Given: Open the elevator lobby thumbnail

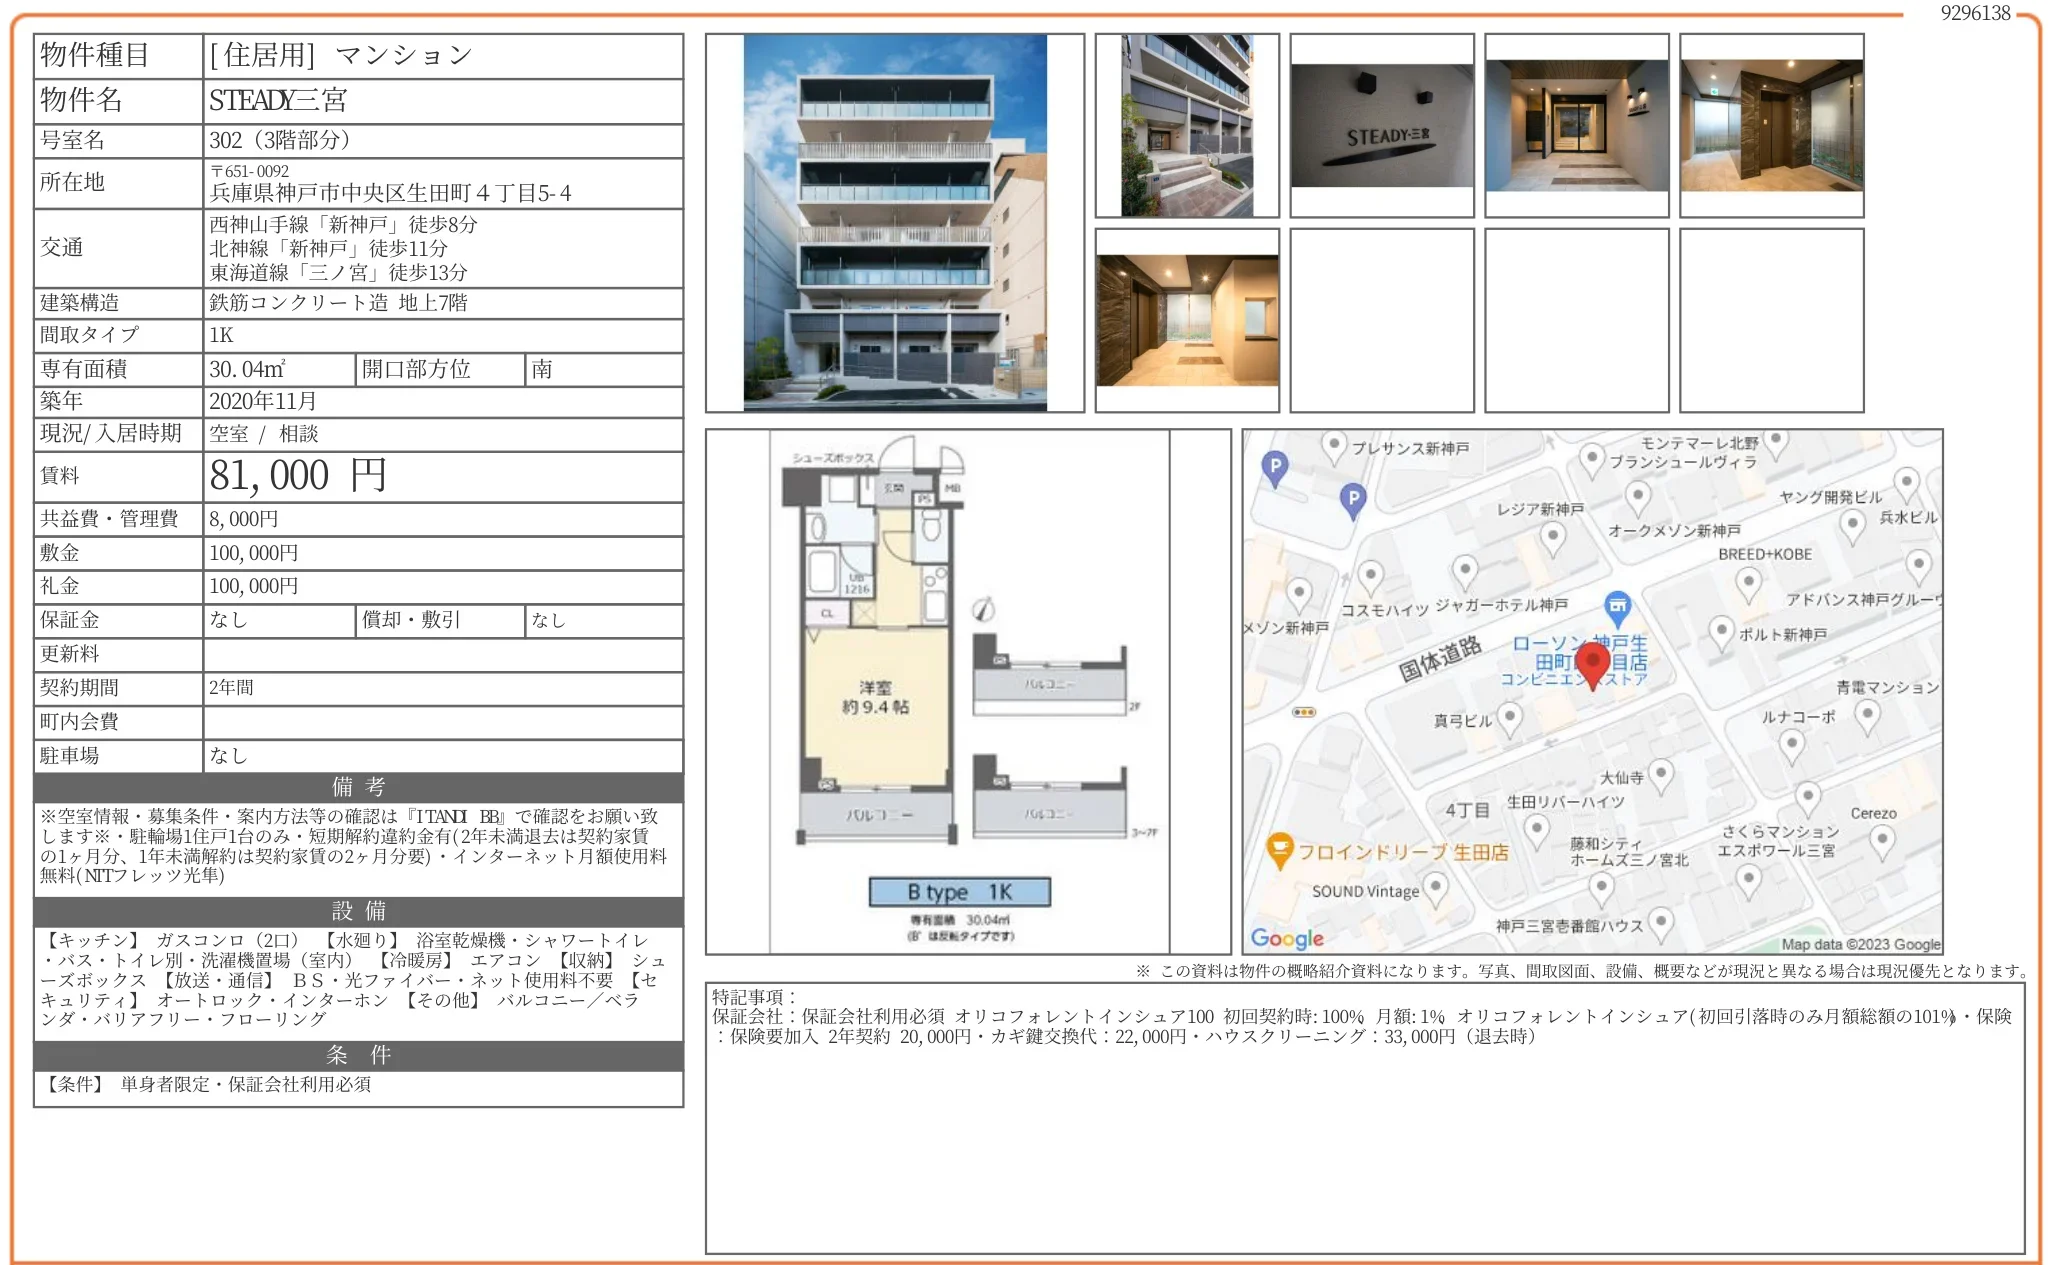Looking at the screenshot, I should tap(1771, 126).
